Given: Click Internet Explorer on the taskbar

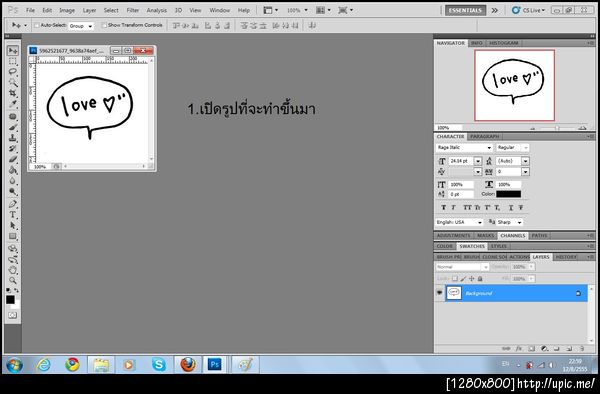Looking at the screenshot, I should point(43,365).
